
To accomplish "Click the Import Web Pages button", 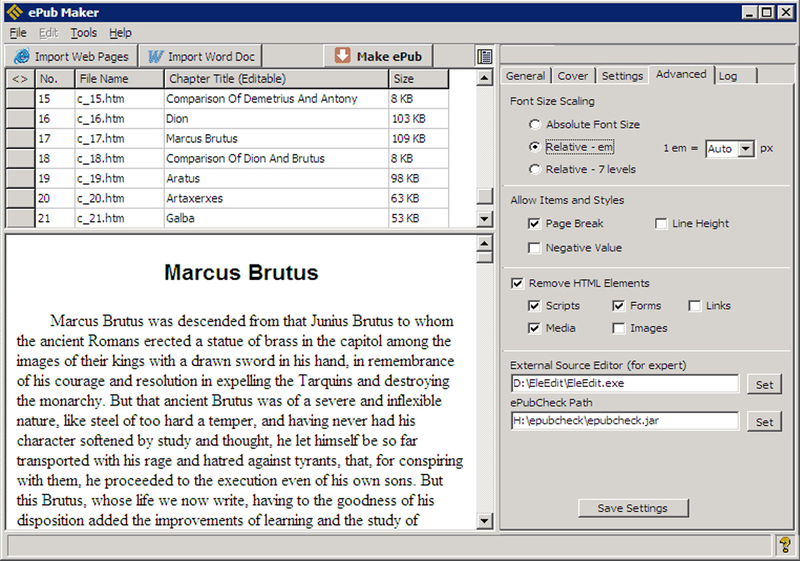I will 71,56.
